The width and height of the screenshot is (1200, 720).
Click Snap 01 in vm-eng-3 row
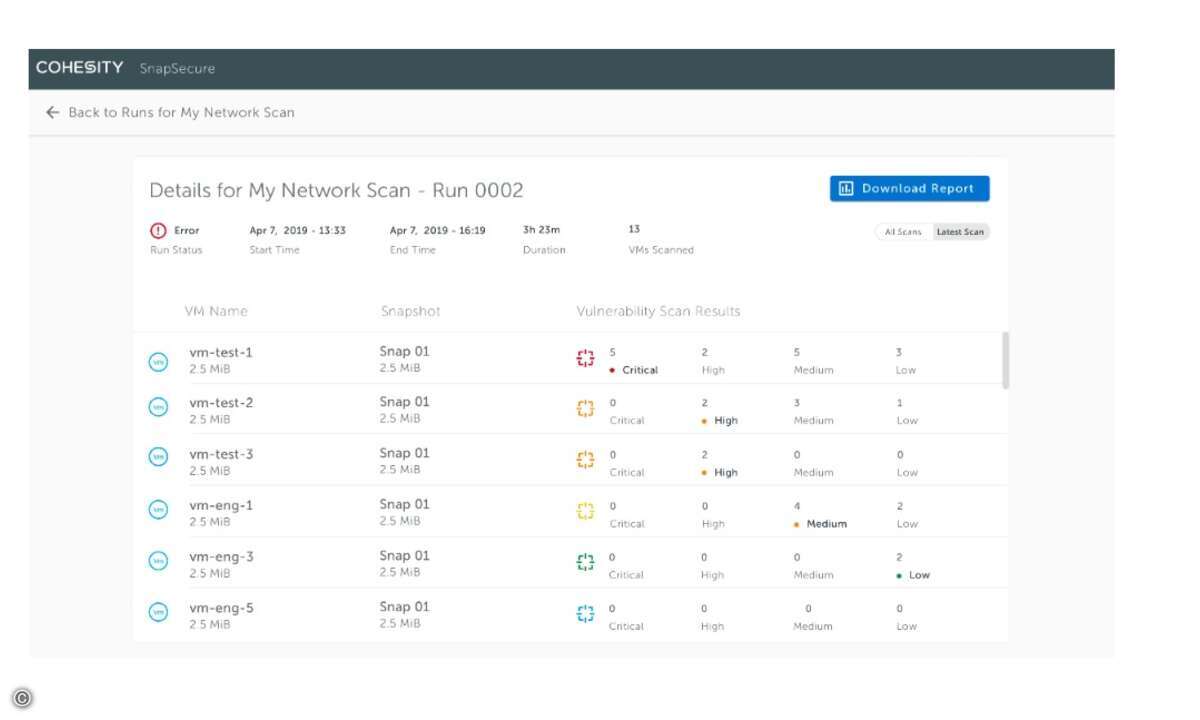[404, 555]
